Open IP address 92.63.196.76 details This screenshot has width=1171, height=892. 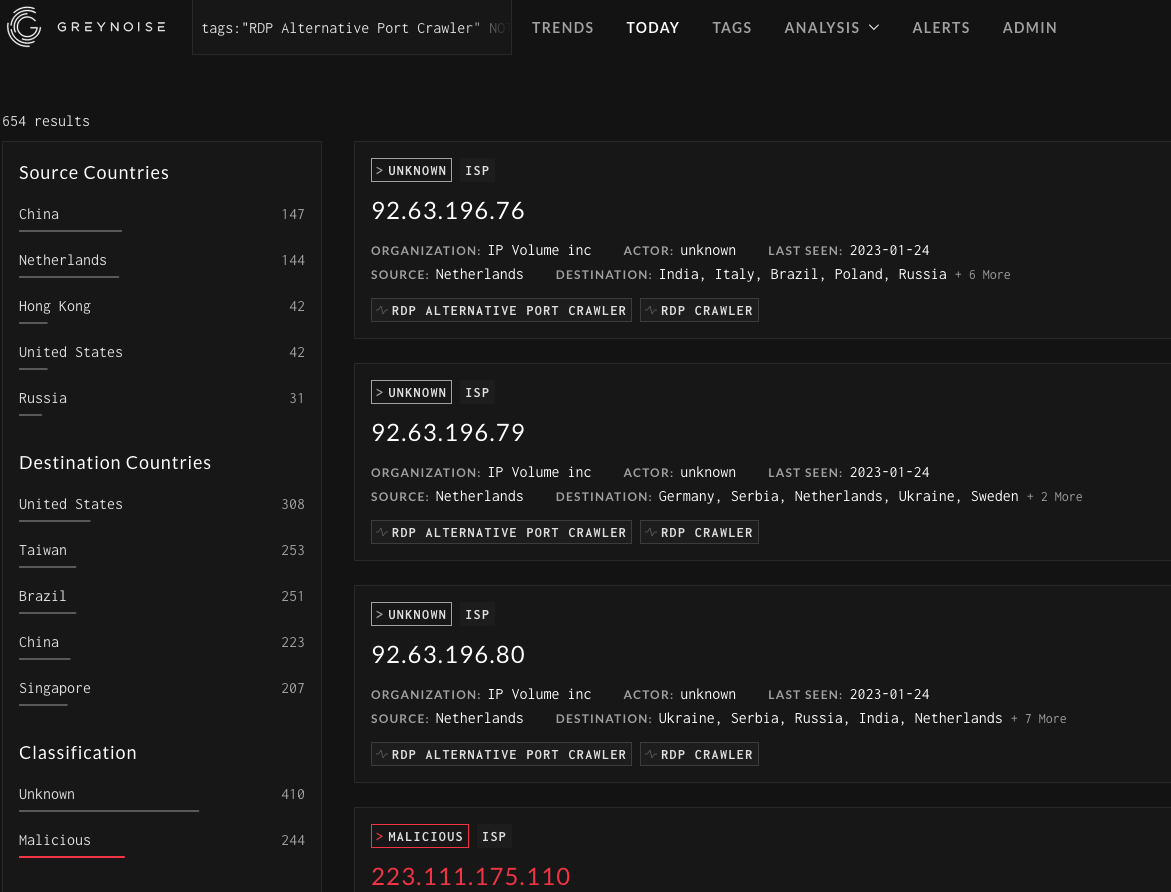pos(448,211)
